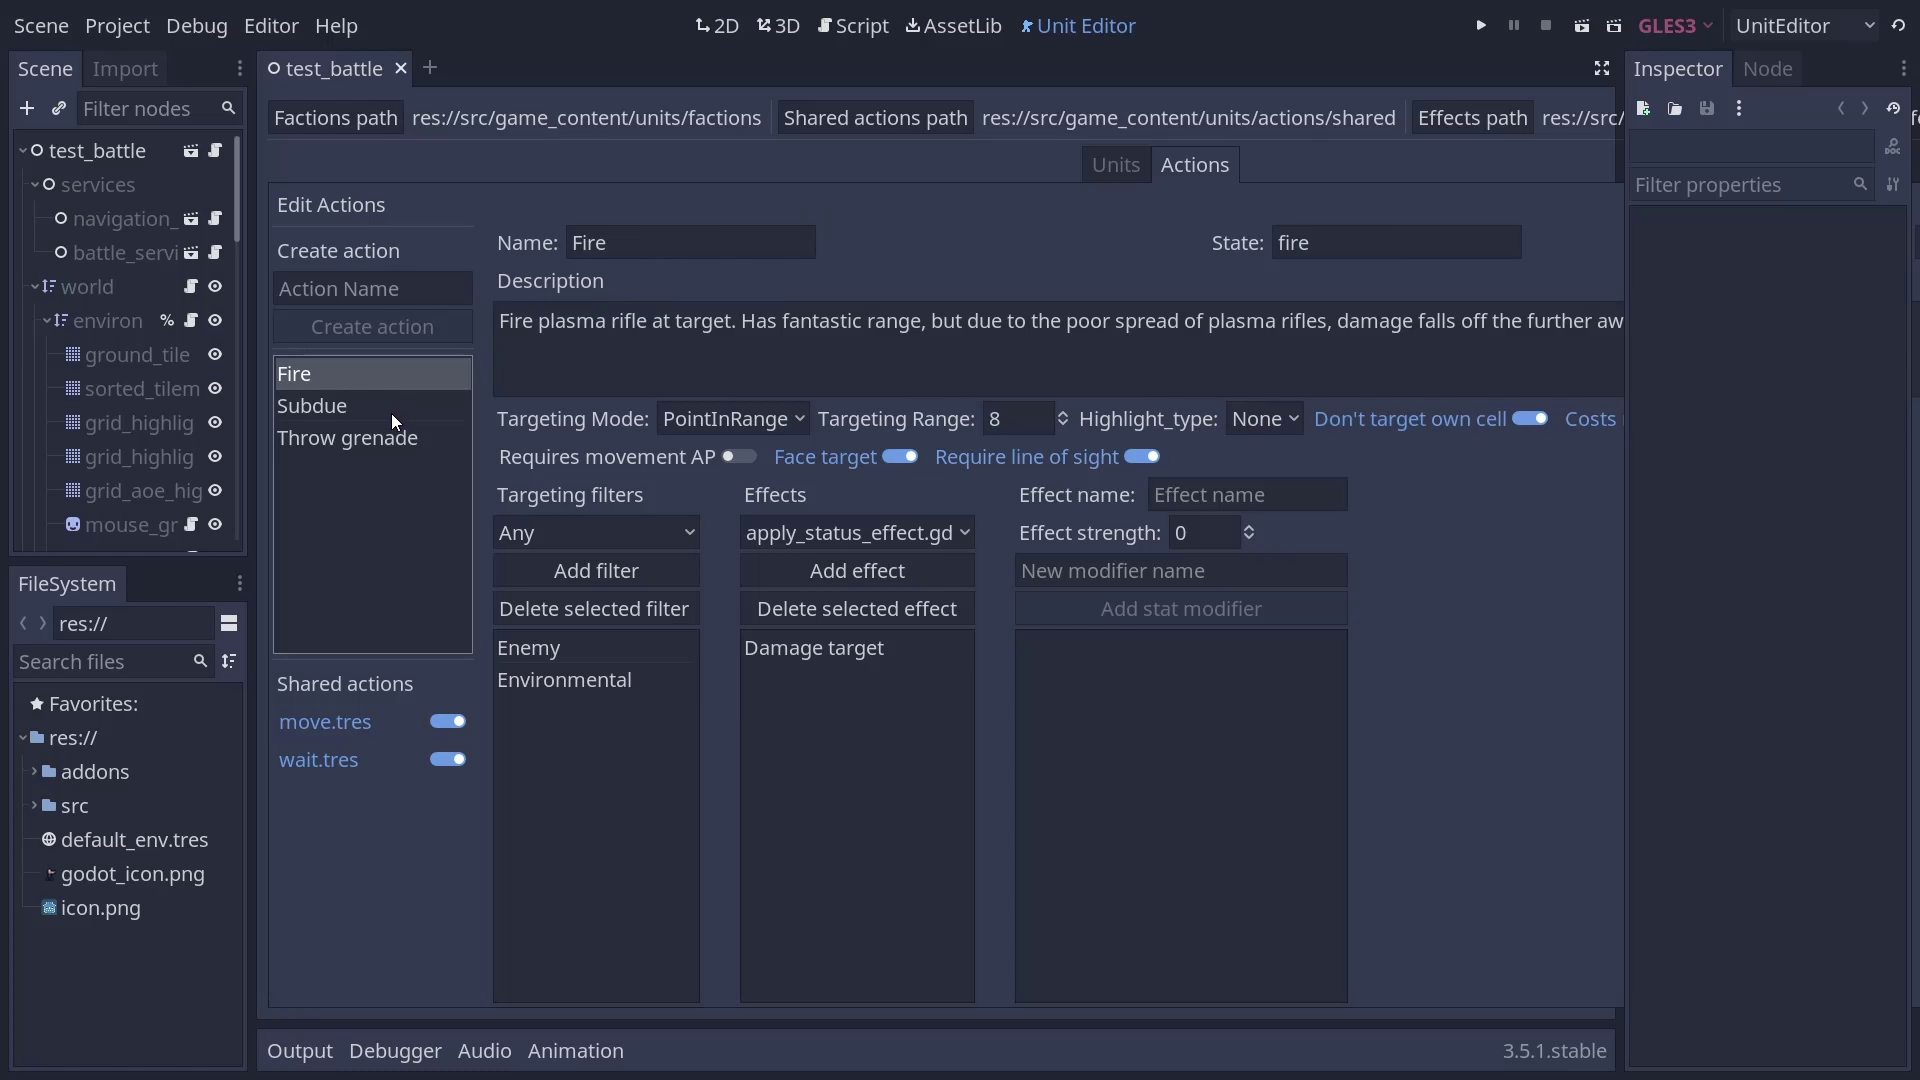This screenshot has width=1920, height=1080.
Task: Play the edited scene icon
Action: (1581, 26)
